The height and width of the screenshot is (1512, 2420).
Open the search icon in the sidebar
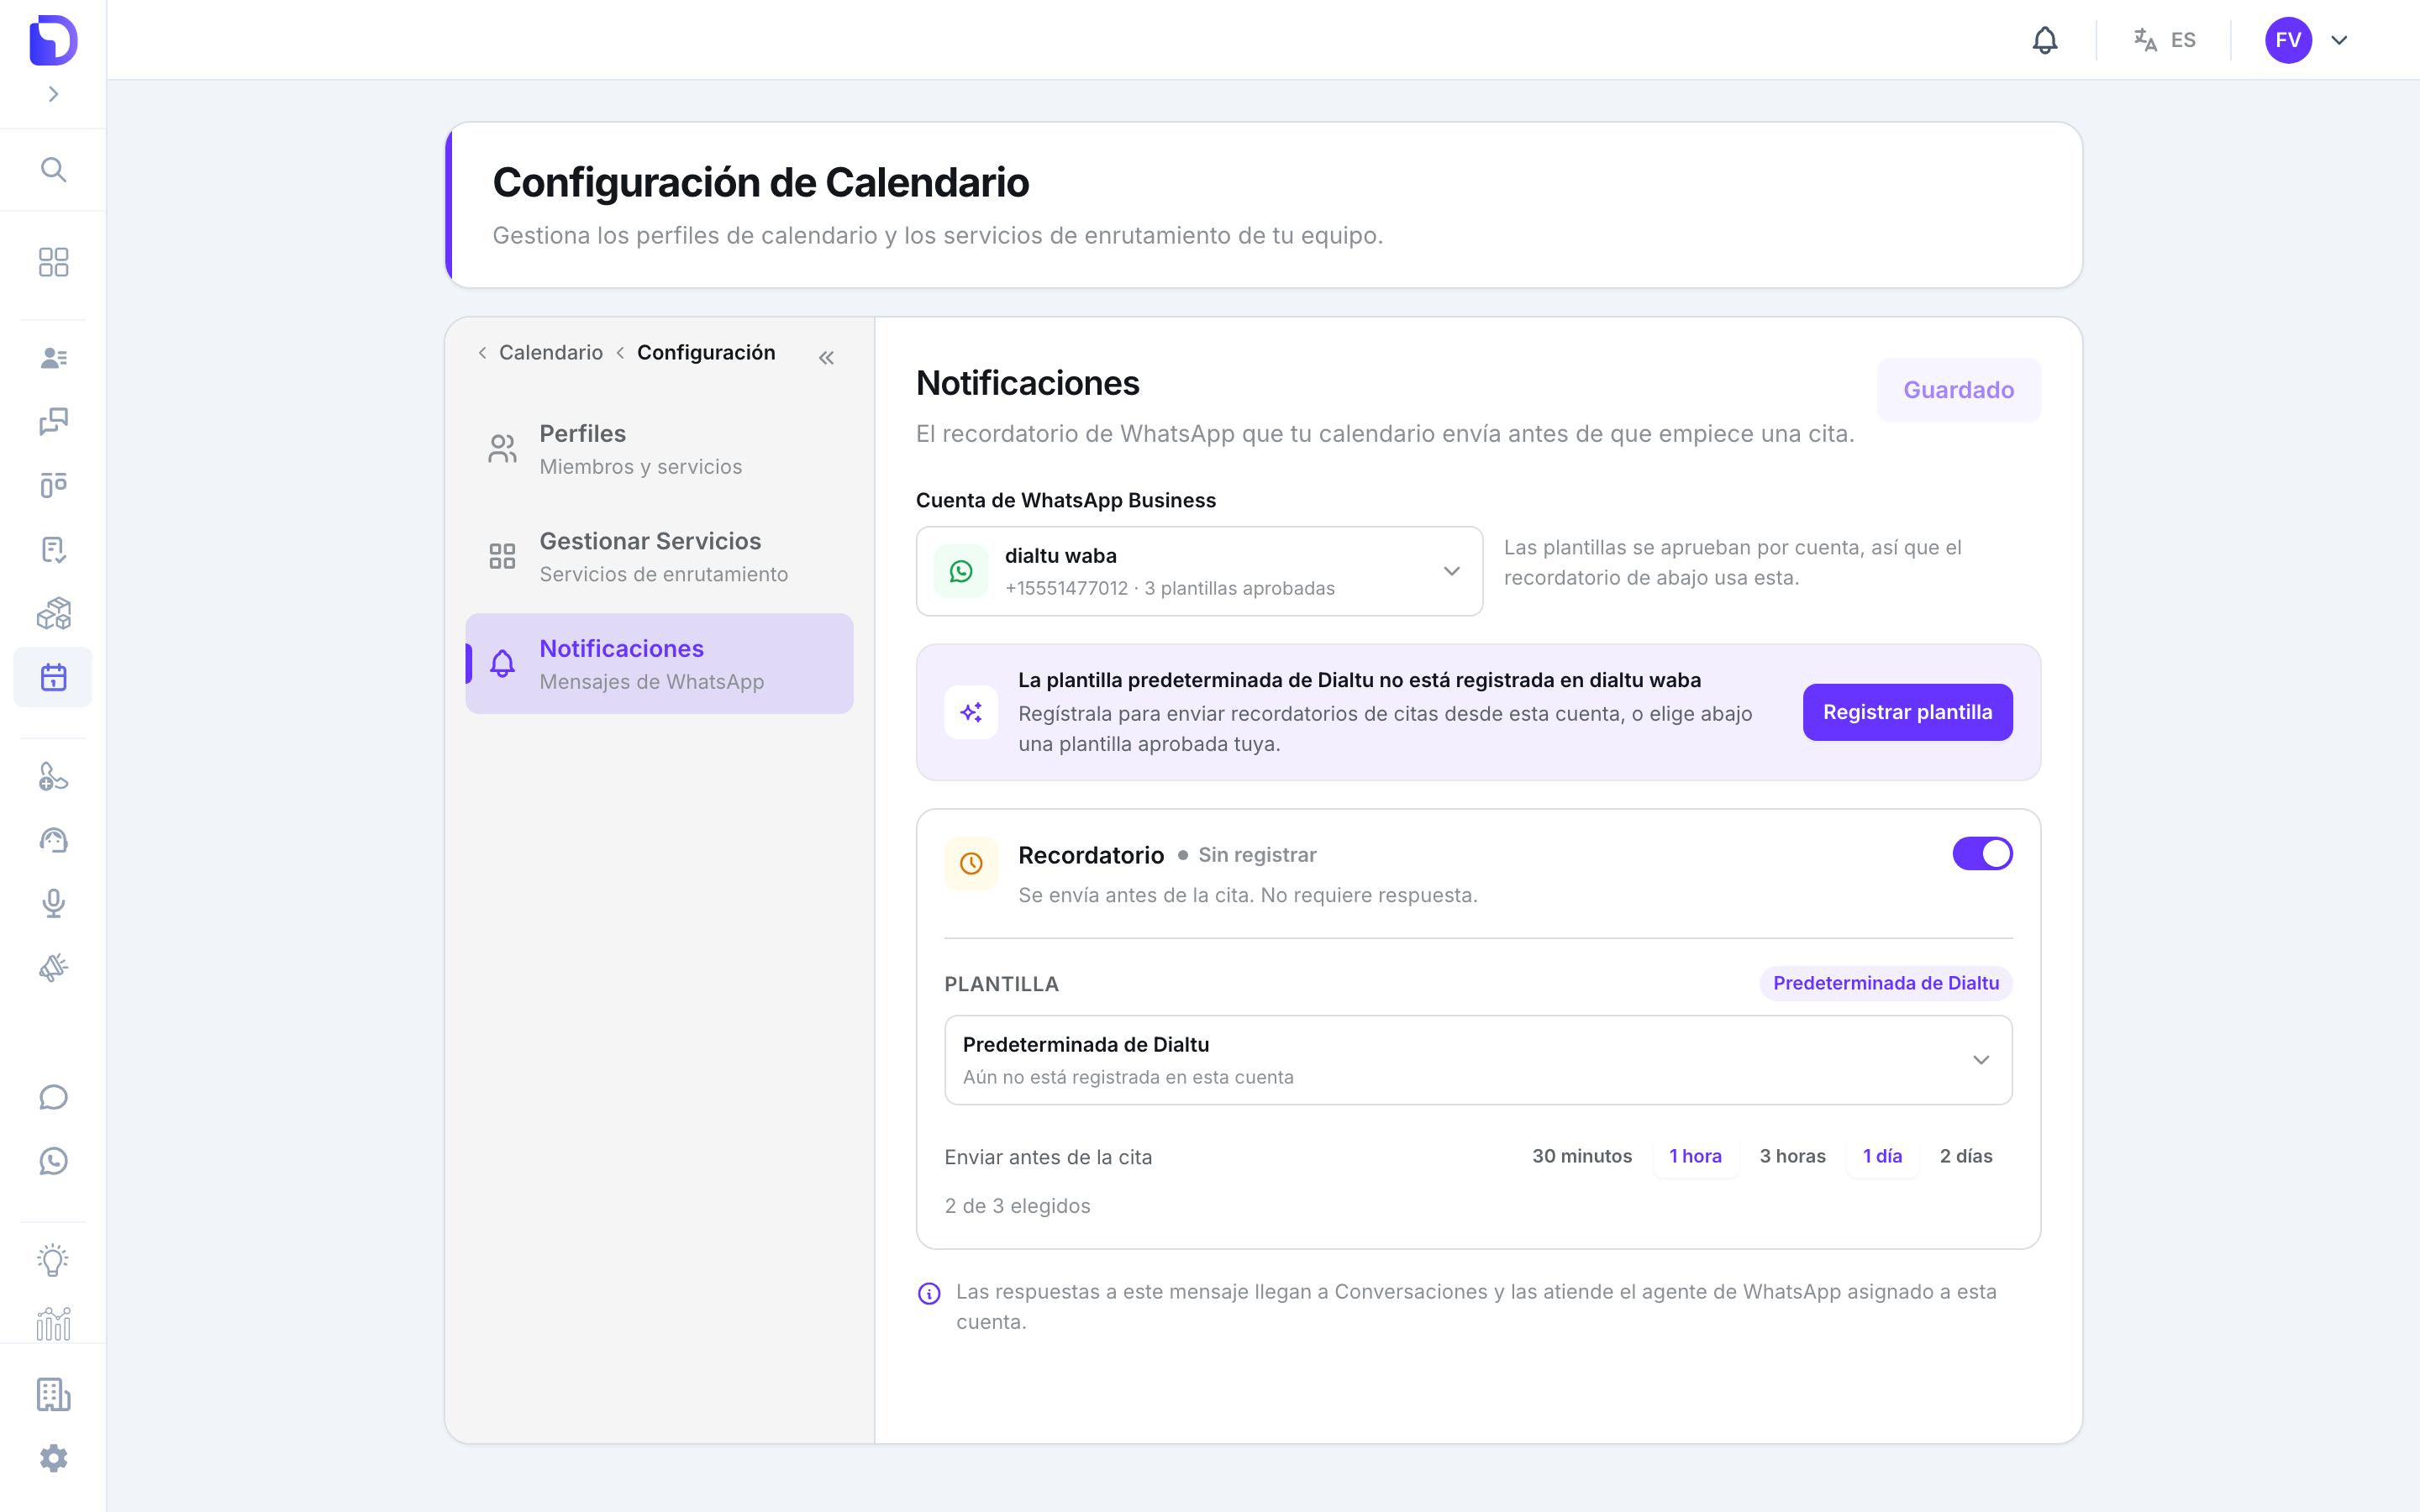pos(53,170)
